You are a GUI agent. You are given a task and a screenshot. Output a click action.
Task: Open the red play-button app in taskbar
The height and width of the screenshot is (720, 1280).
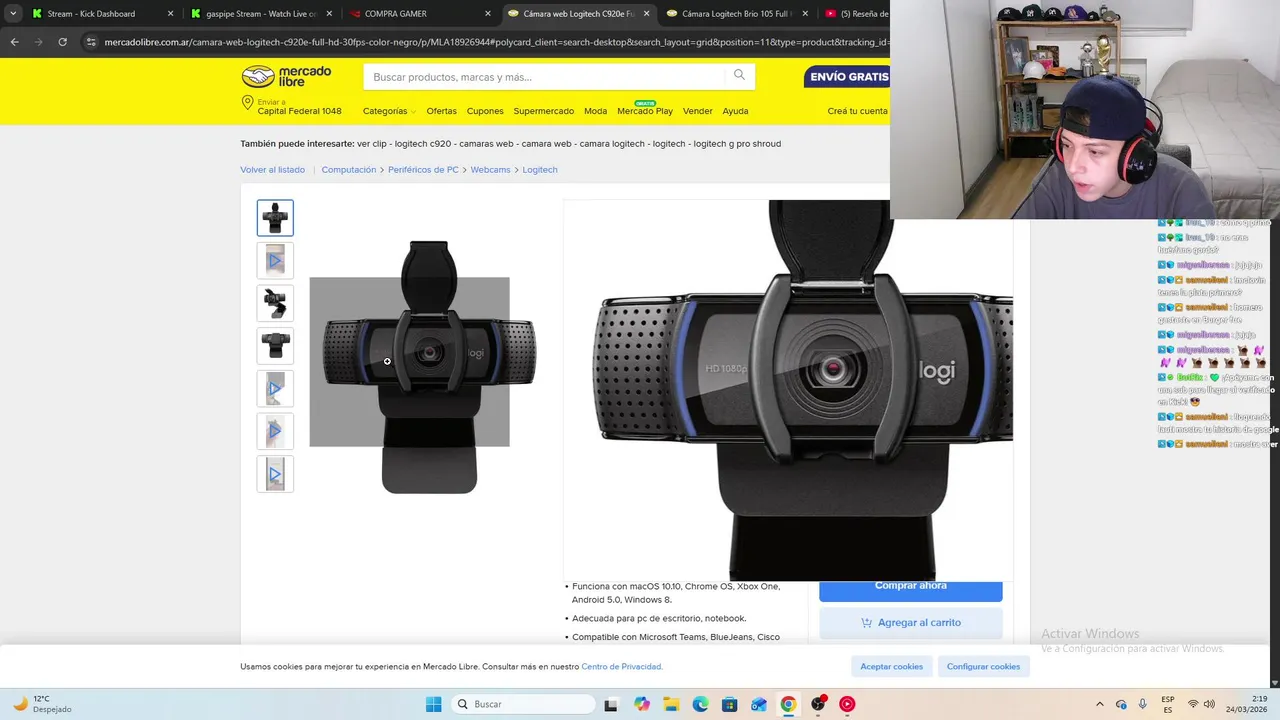pos(847,704)
